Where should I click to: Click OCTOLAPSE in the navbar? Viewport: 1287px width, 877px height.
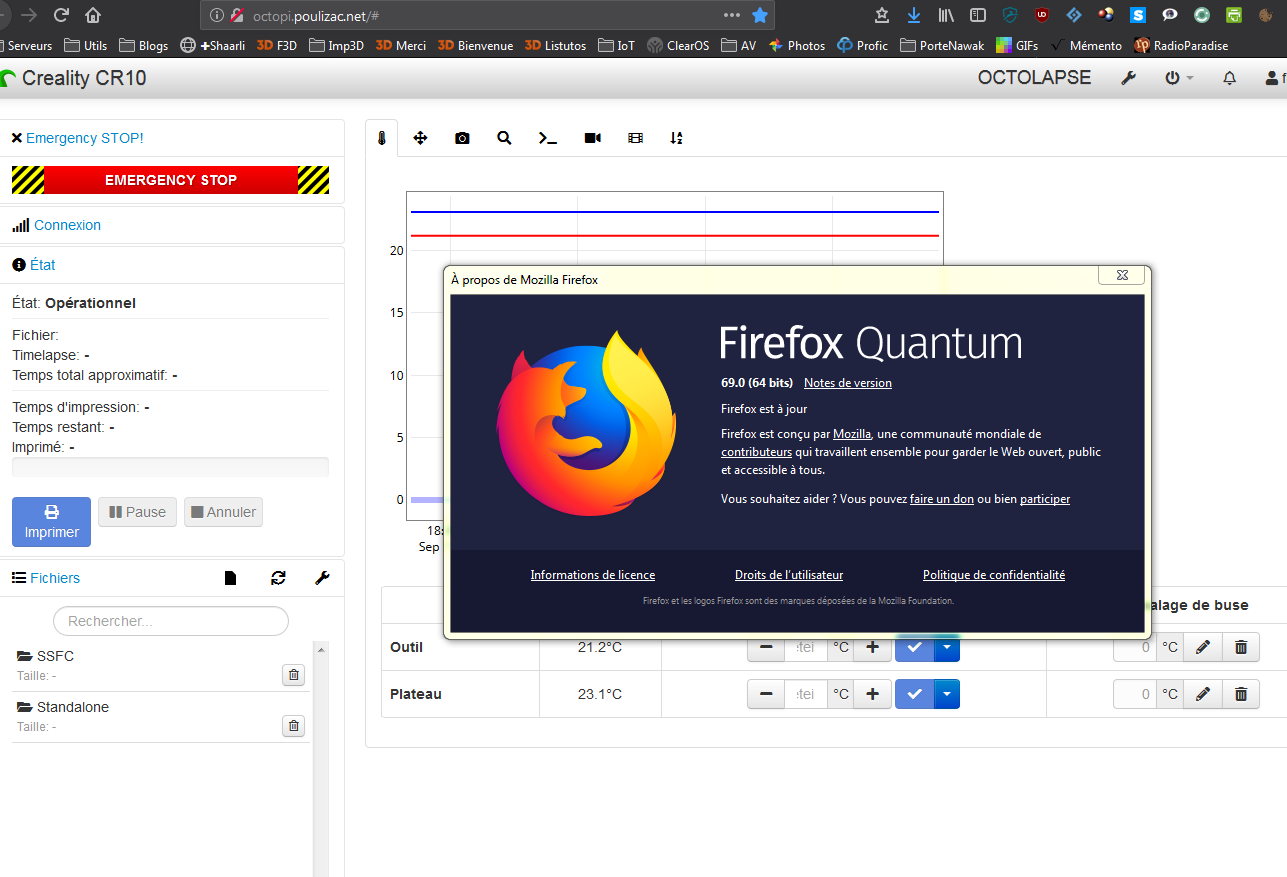click(1034, 78)
